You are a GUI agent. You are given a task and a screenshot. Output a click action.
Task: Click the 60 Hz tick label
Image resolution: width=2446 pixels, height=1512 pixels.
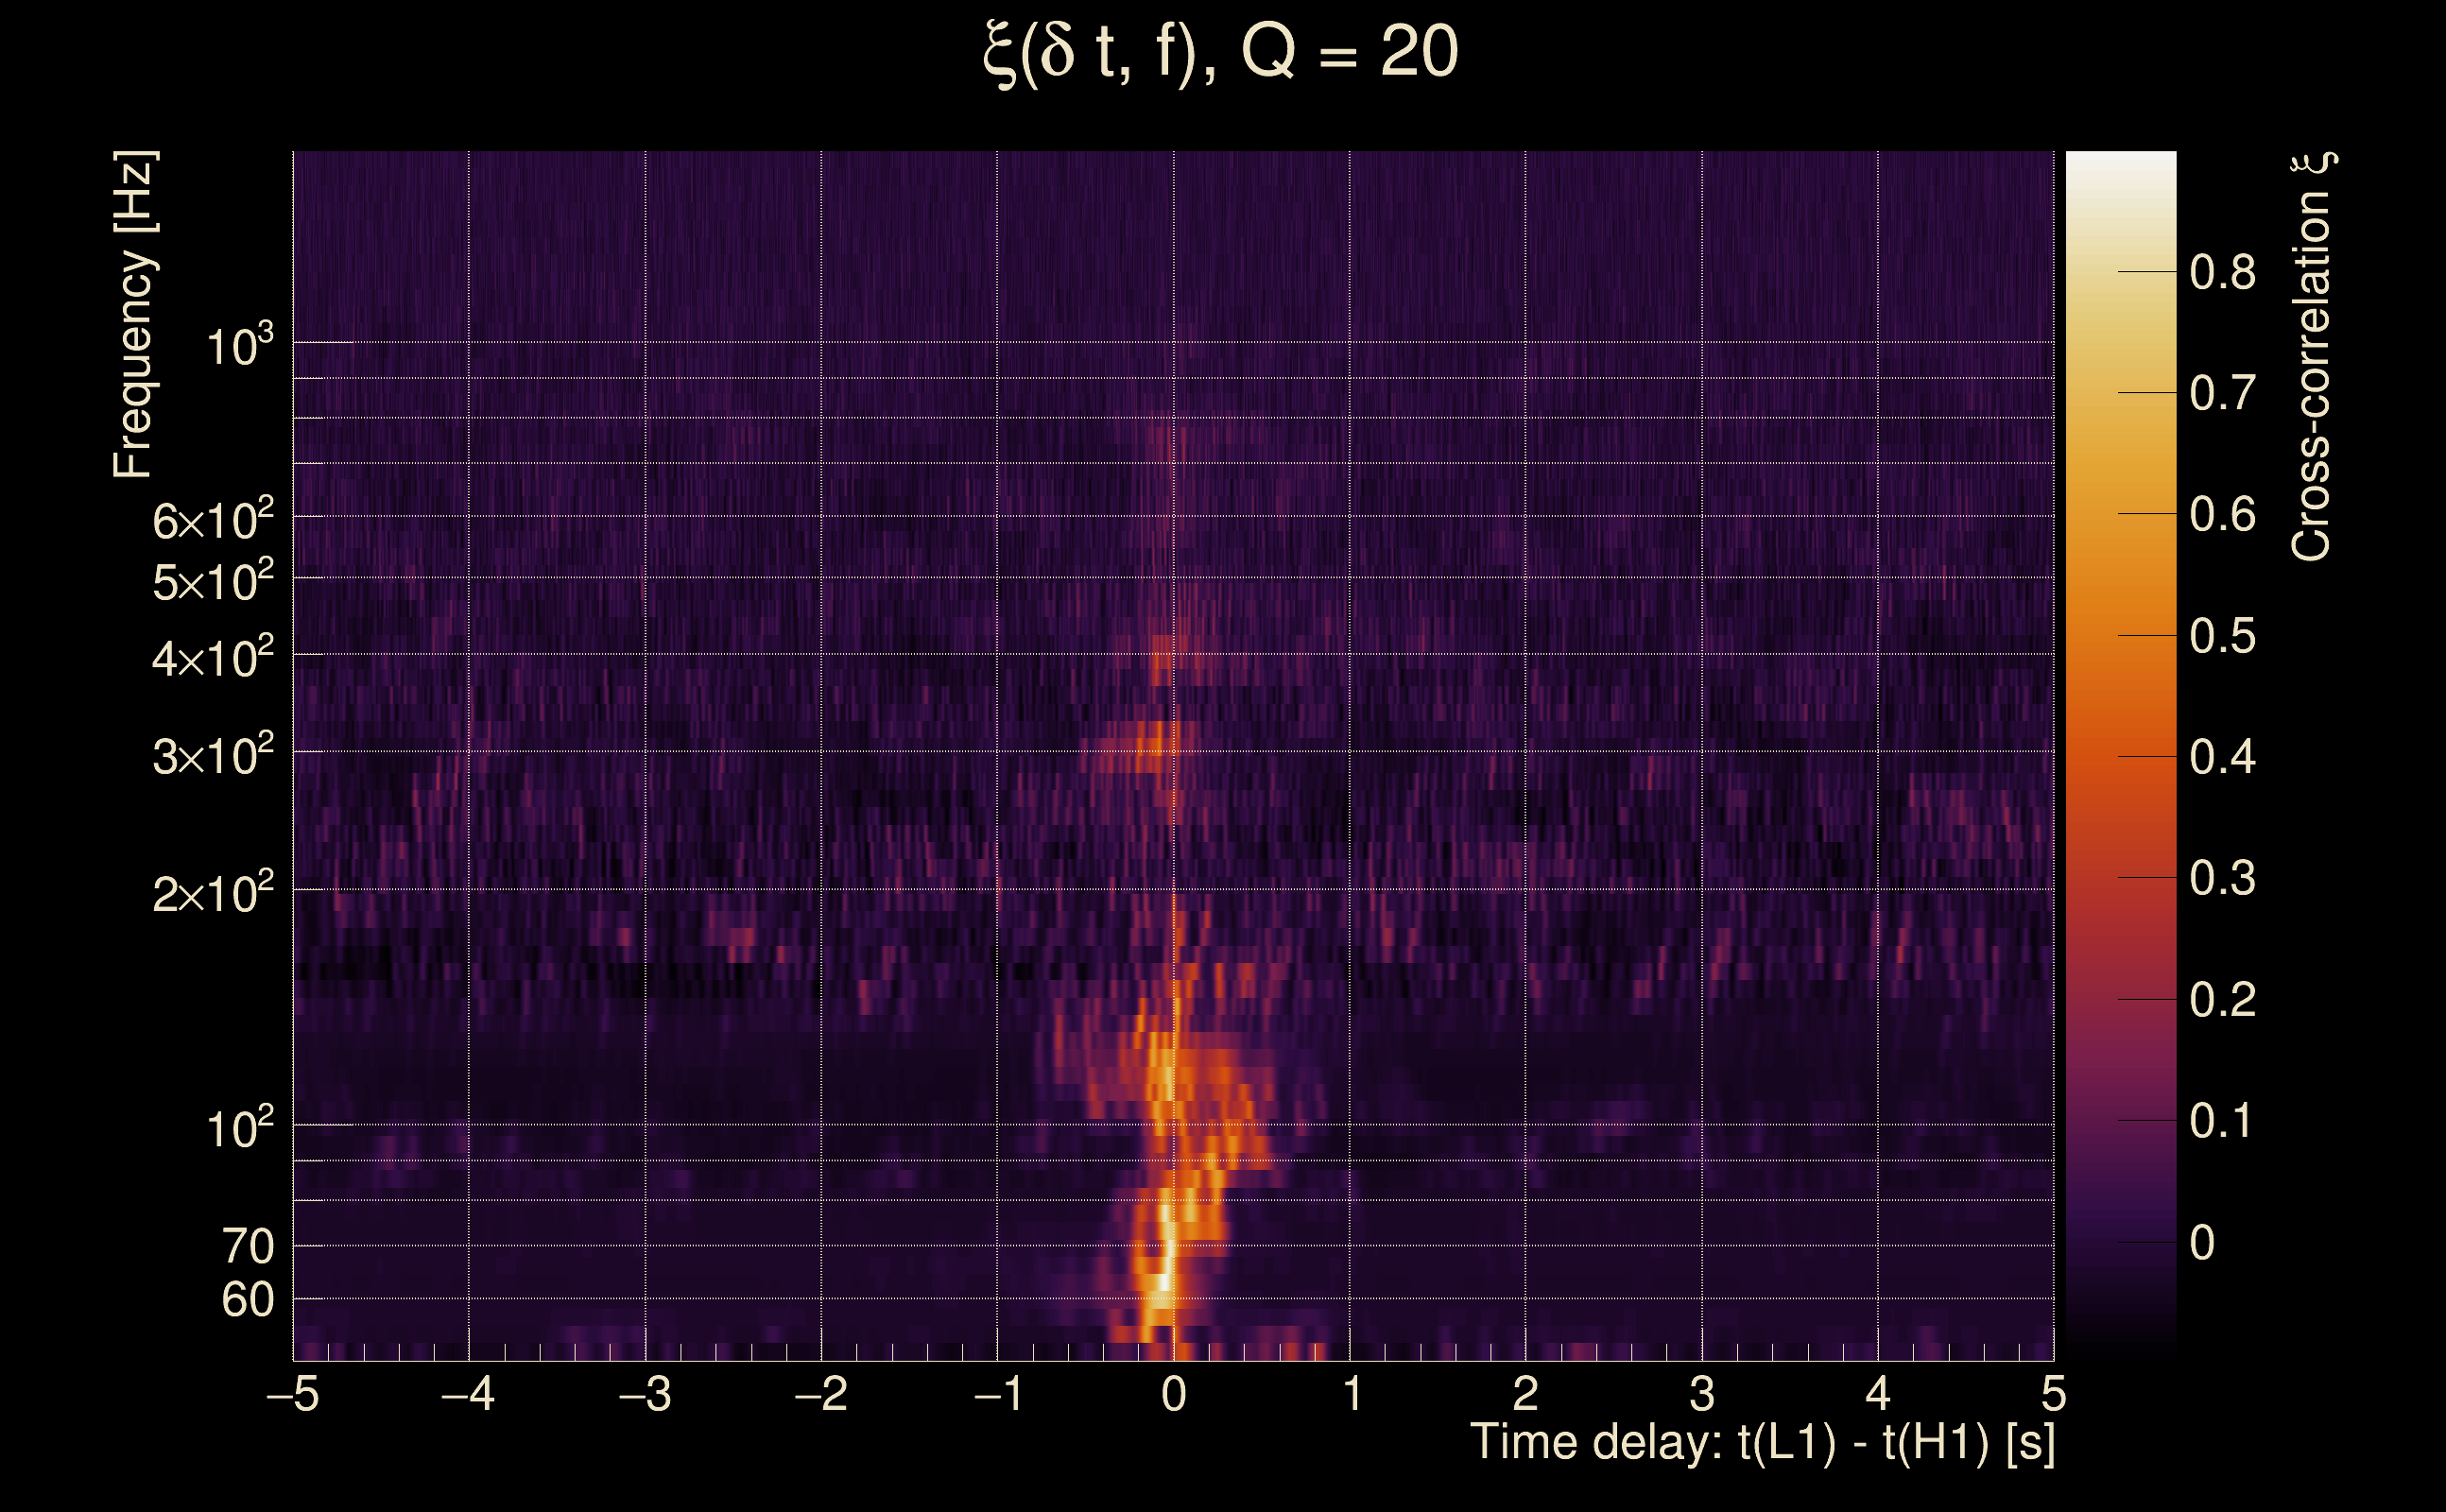(247, 1300)
